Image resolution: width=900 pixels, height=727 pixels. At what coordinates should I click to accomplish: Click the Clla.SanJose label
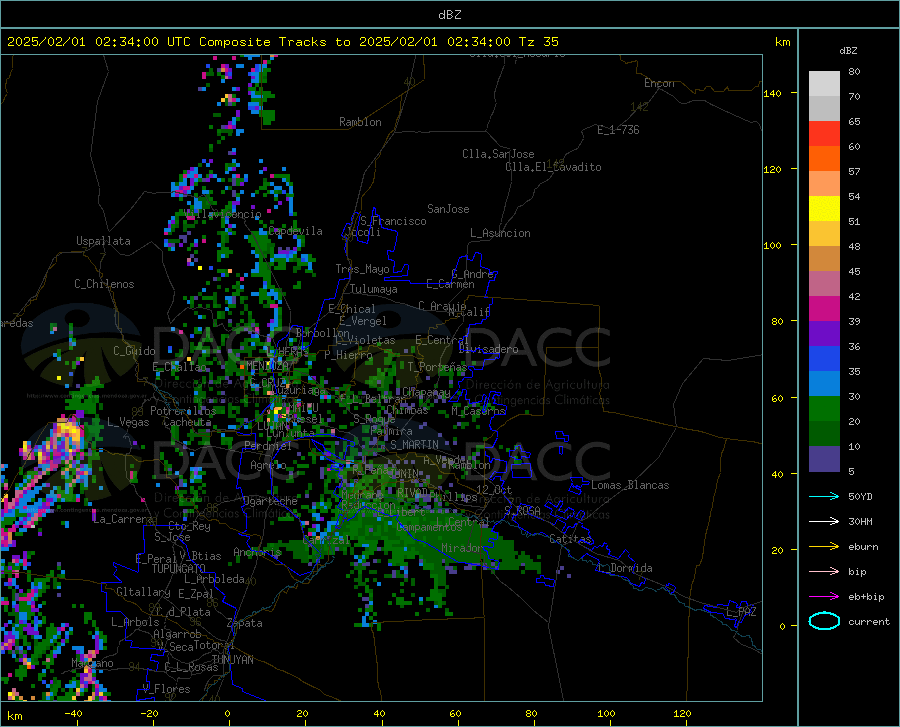(498, 154)
